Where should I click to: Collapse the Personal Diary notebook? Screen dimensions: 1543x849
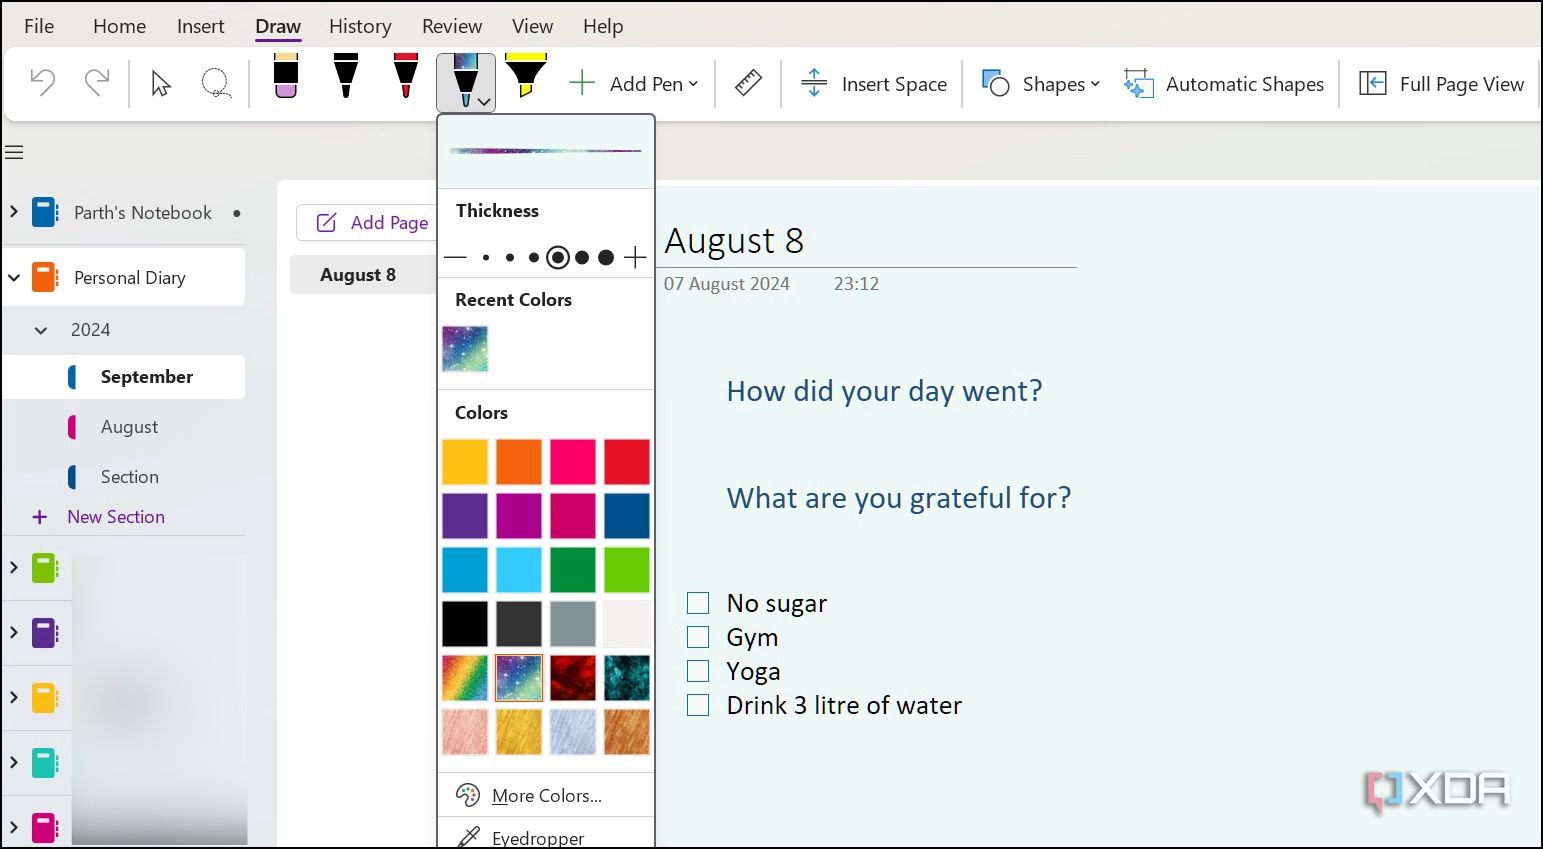14,278
